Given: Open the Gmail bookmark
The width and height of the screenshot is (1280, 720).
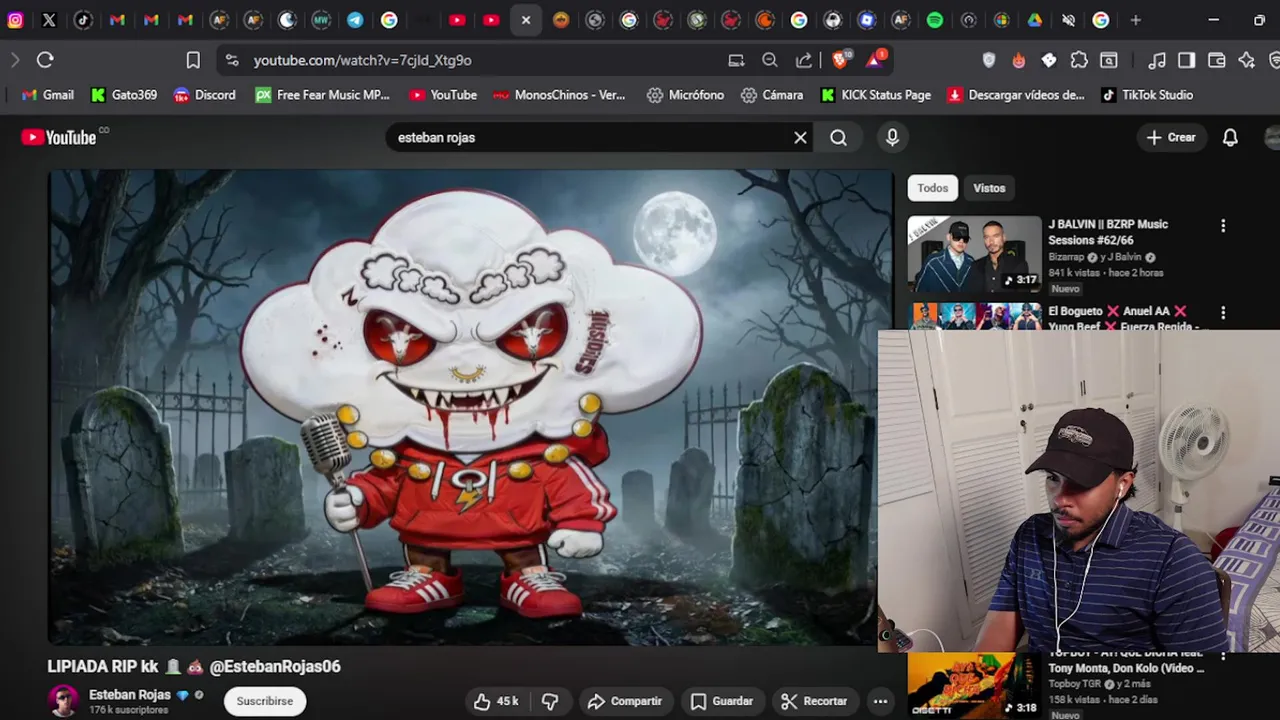Looking at the screenshot, I should click(x=48, y=95).
